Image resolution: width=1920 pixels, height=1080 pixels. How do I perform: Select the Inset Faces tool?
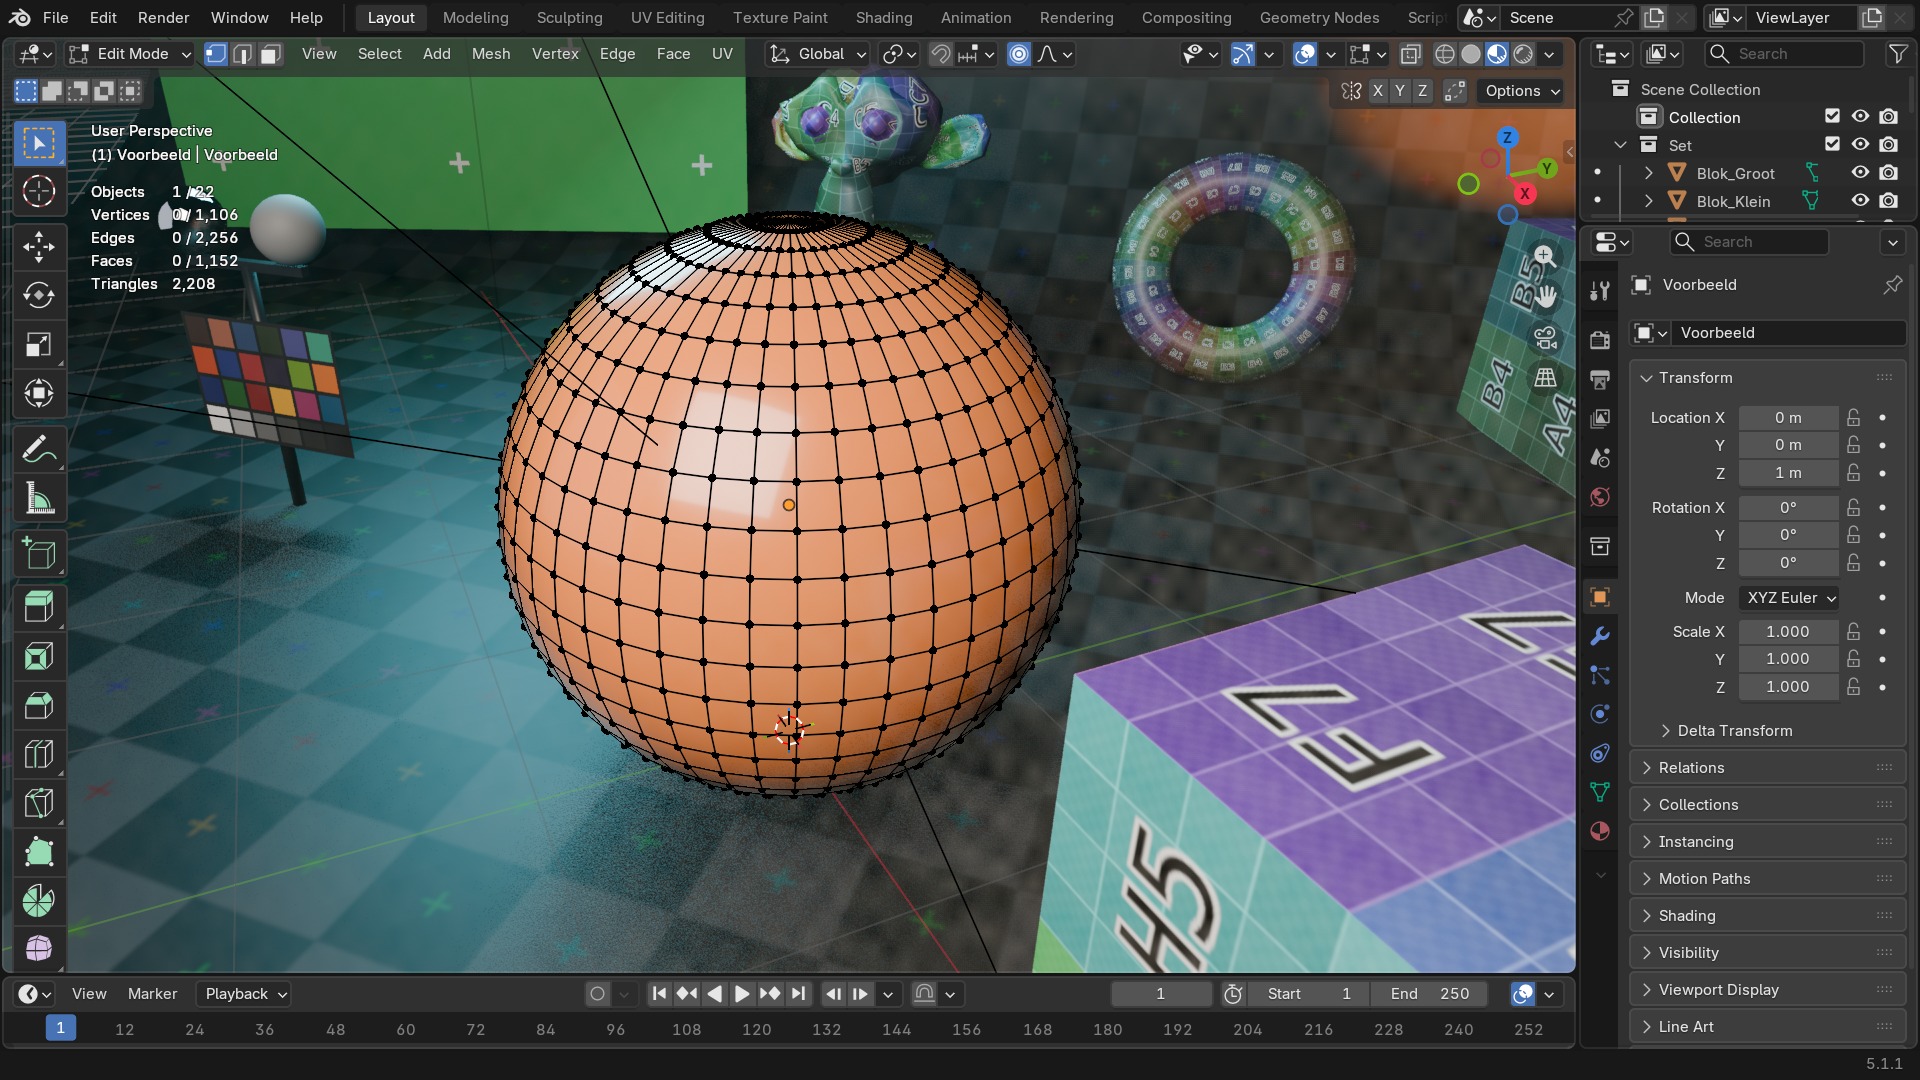click(39, 657)
